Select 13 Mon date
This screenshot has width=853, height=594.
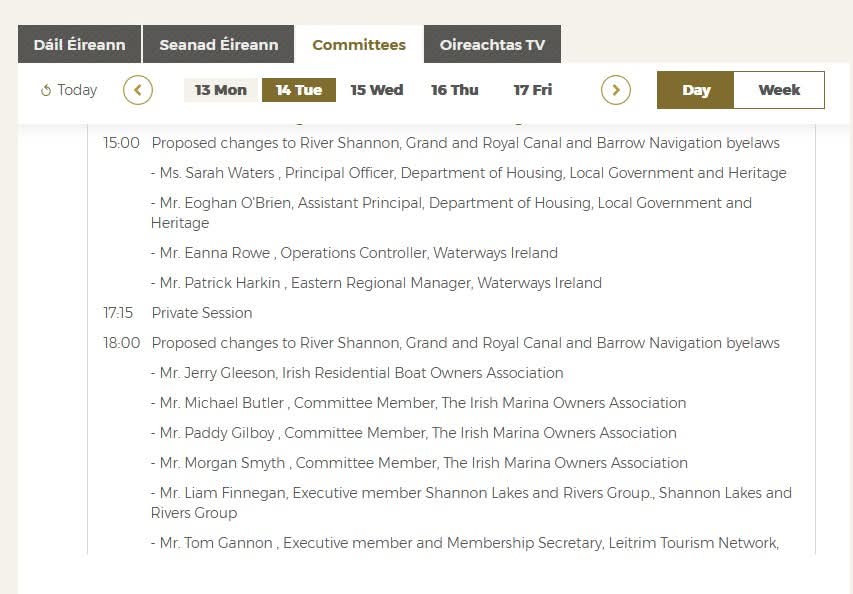coord(221,90)
